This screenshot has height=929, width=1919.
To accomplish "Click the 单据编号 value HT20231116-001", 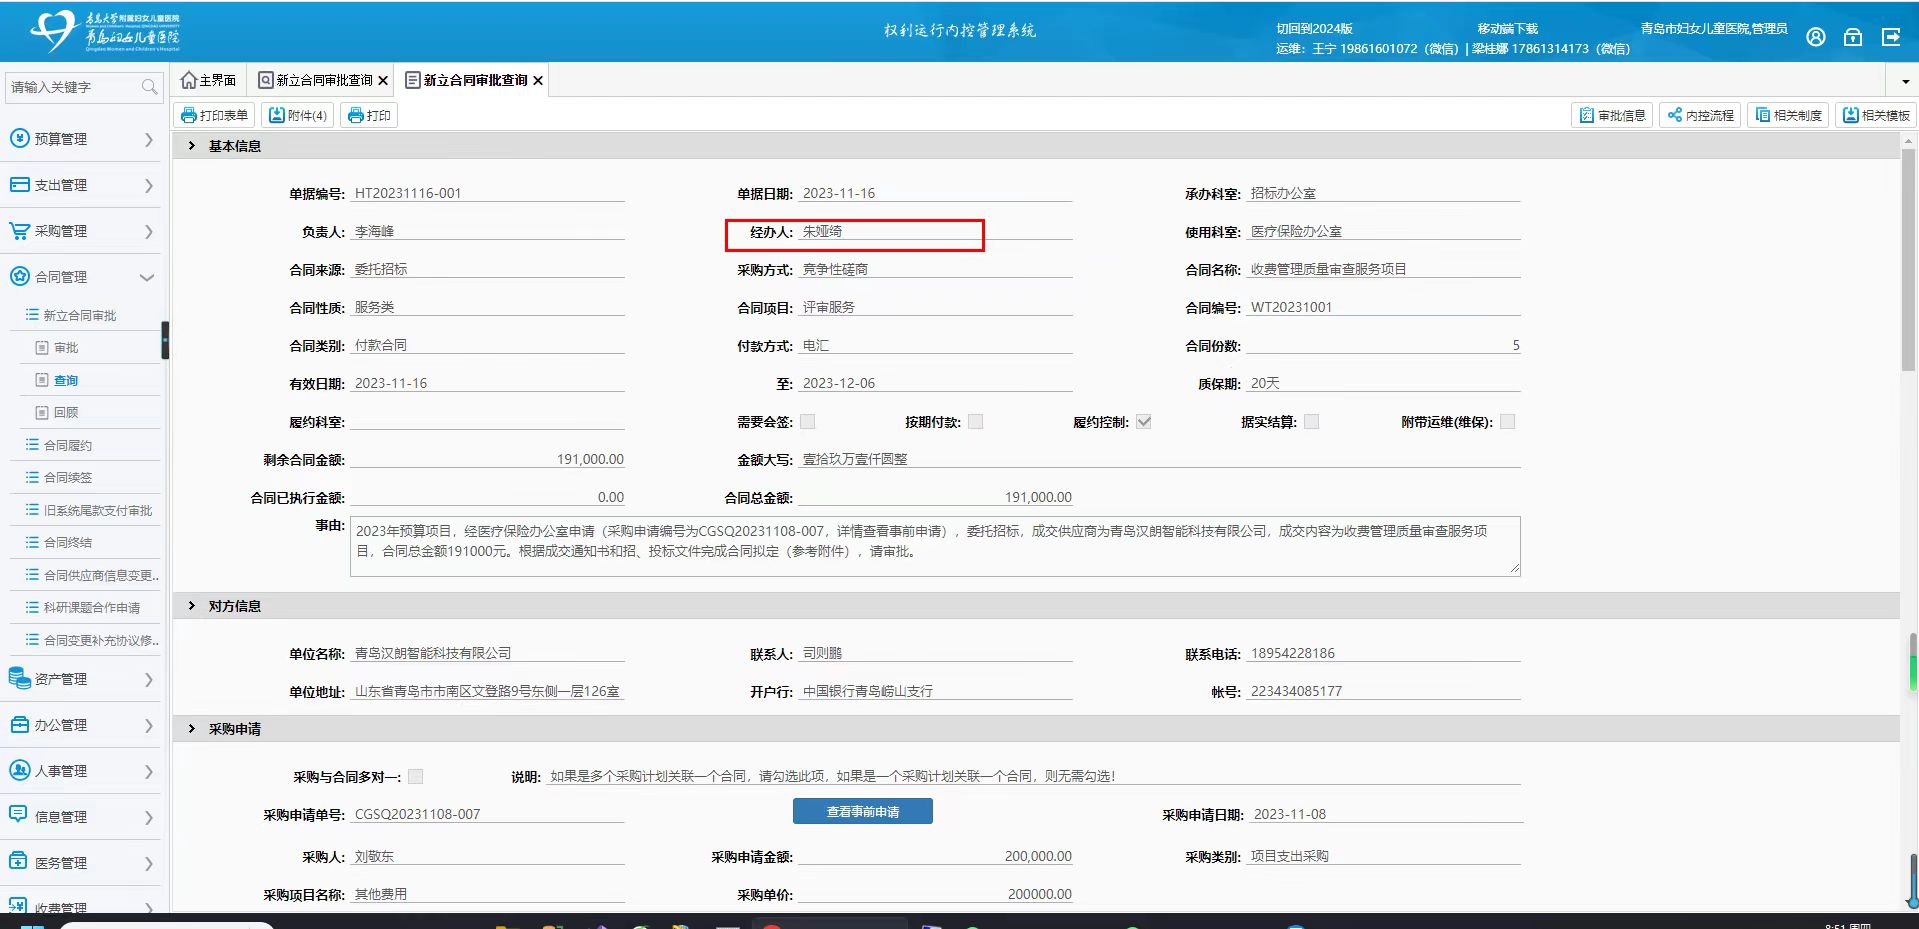I will pos(408,193).
